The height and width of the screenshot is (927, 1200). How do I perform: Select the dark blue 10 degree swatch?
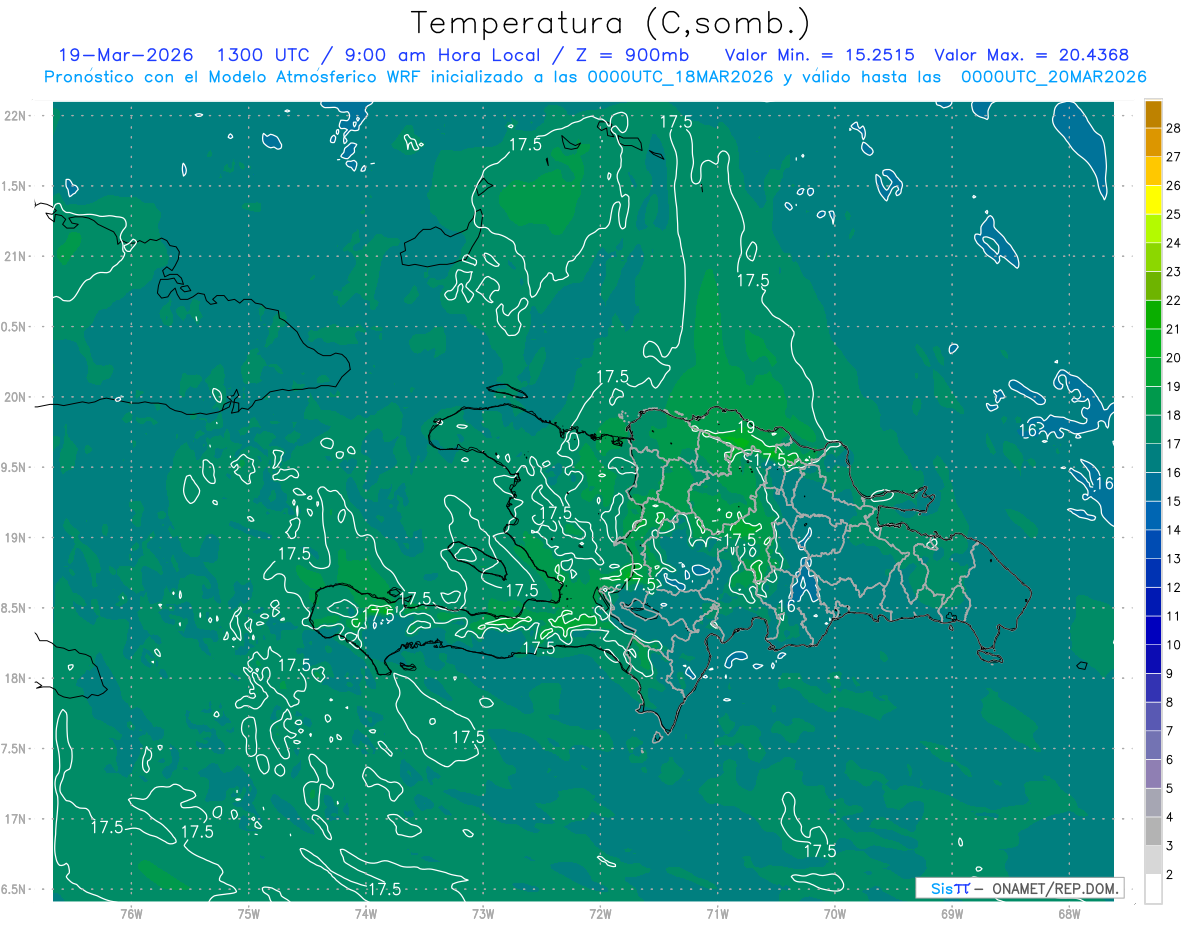click(1153, 631)
